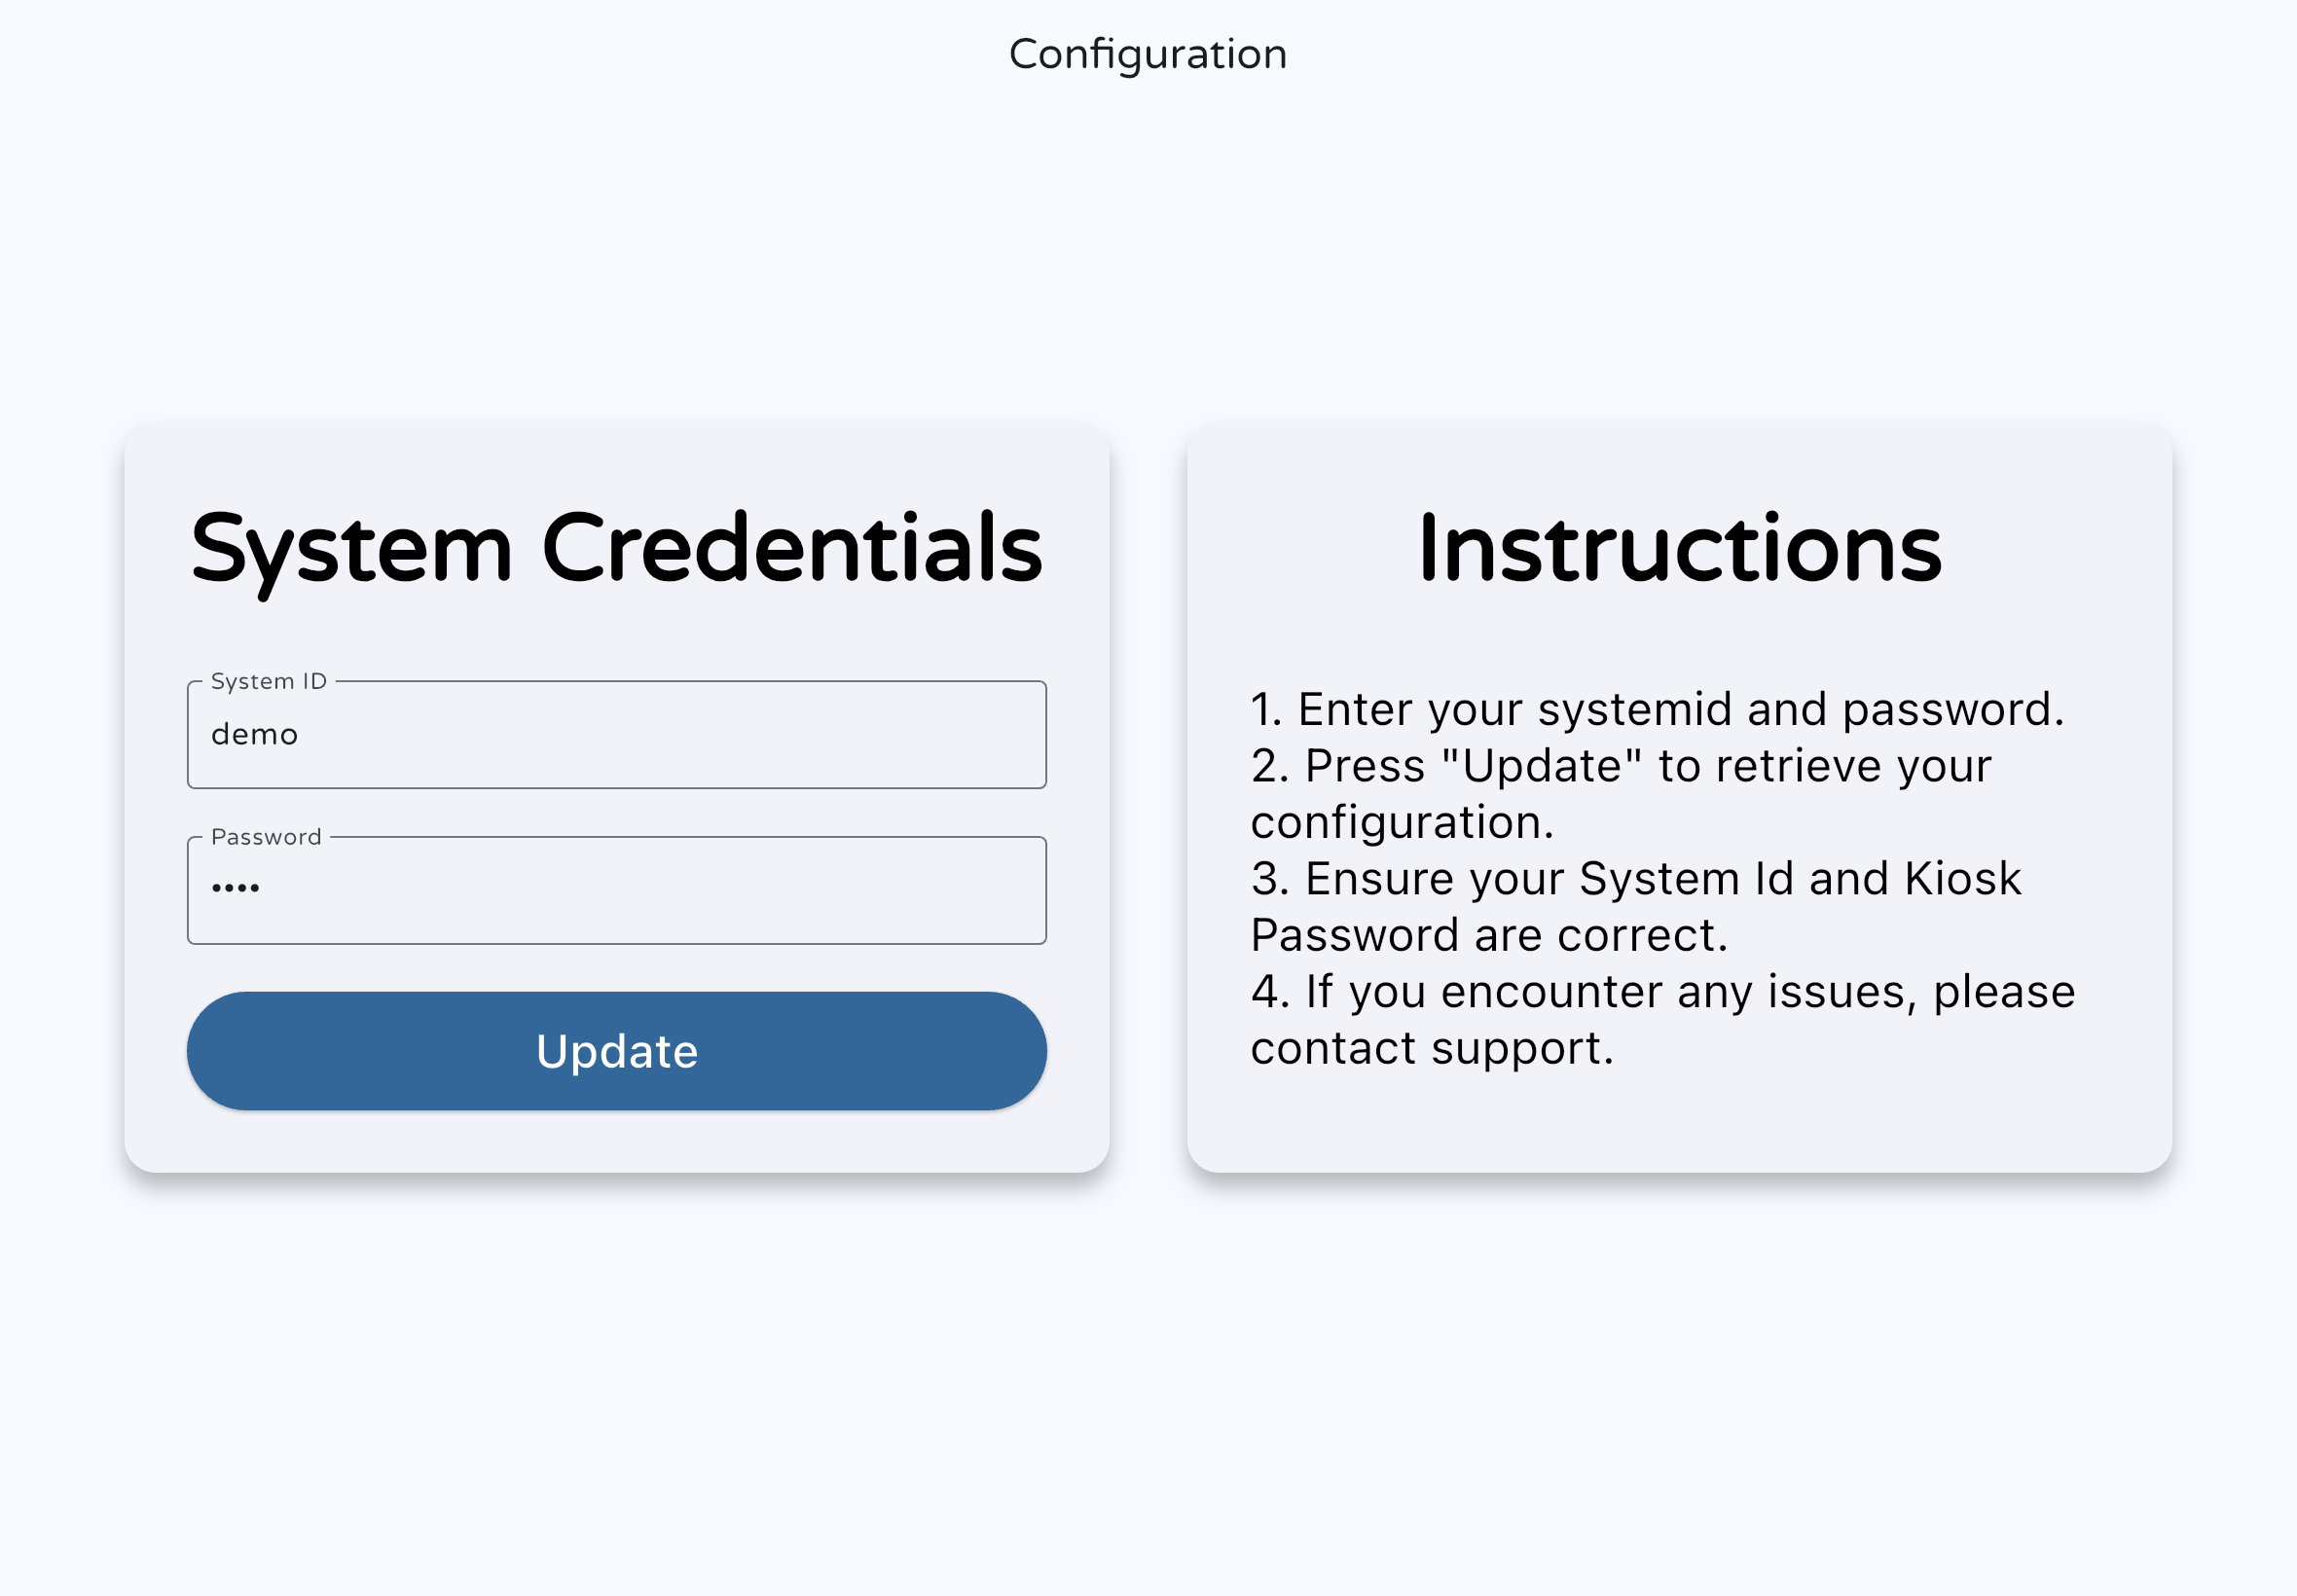Viewport: 2297px width, 1596px height.
Task: Click the Configuration page title
Action: [x=1147, y=54]
